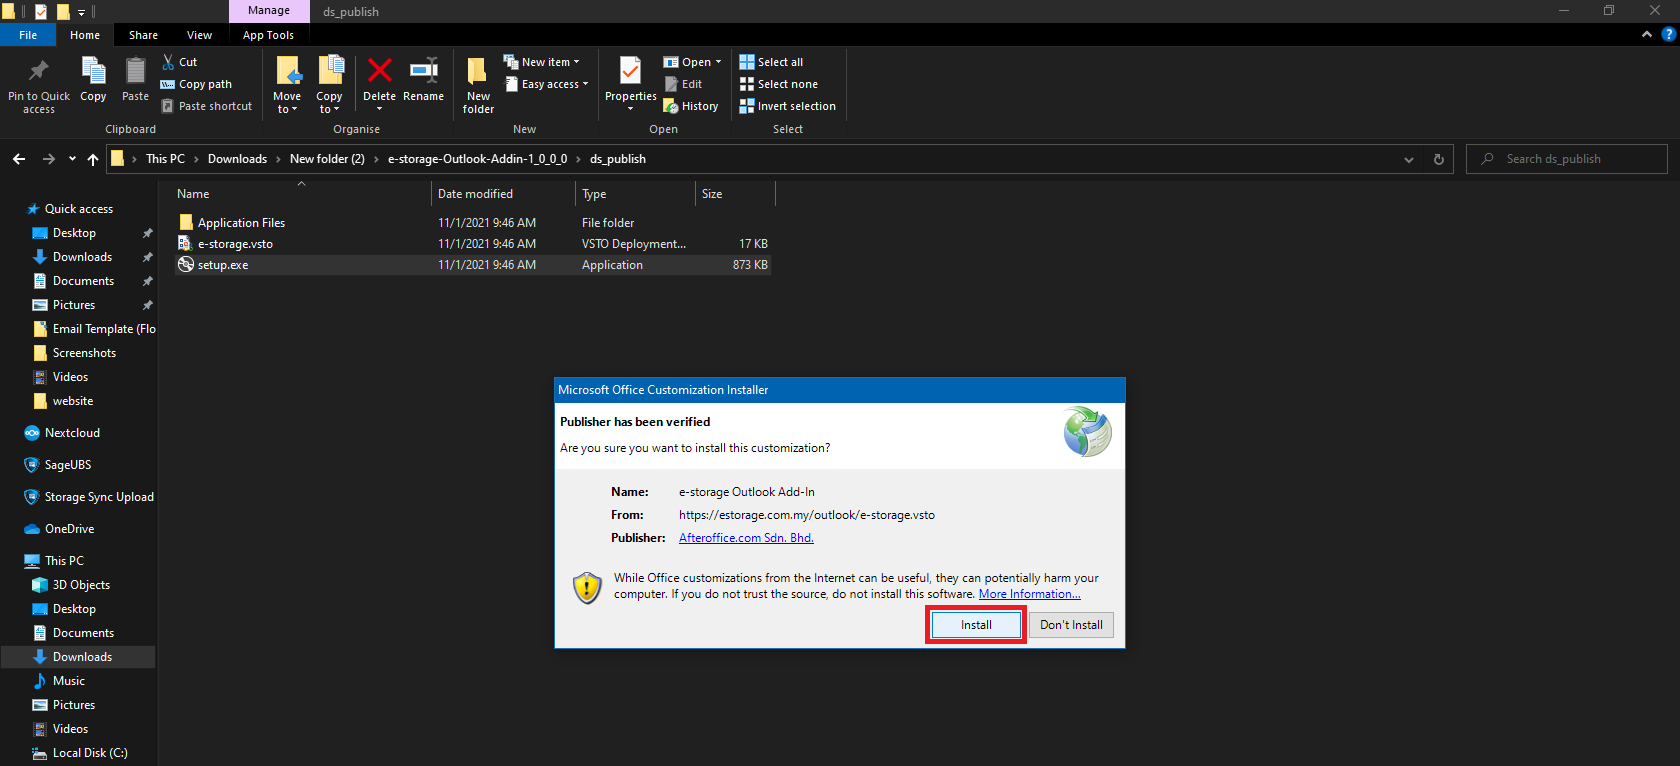
Task: Click Pin to Quick access icon
Action: [x=39, y=73]
